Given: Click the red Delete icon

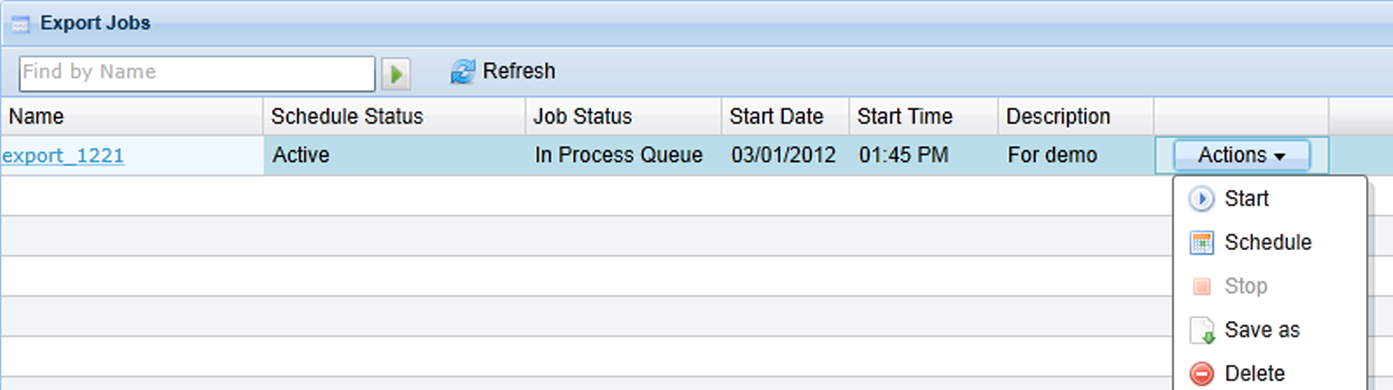Looking at the screenshot, I should [1201, 374].
